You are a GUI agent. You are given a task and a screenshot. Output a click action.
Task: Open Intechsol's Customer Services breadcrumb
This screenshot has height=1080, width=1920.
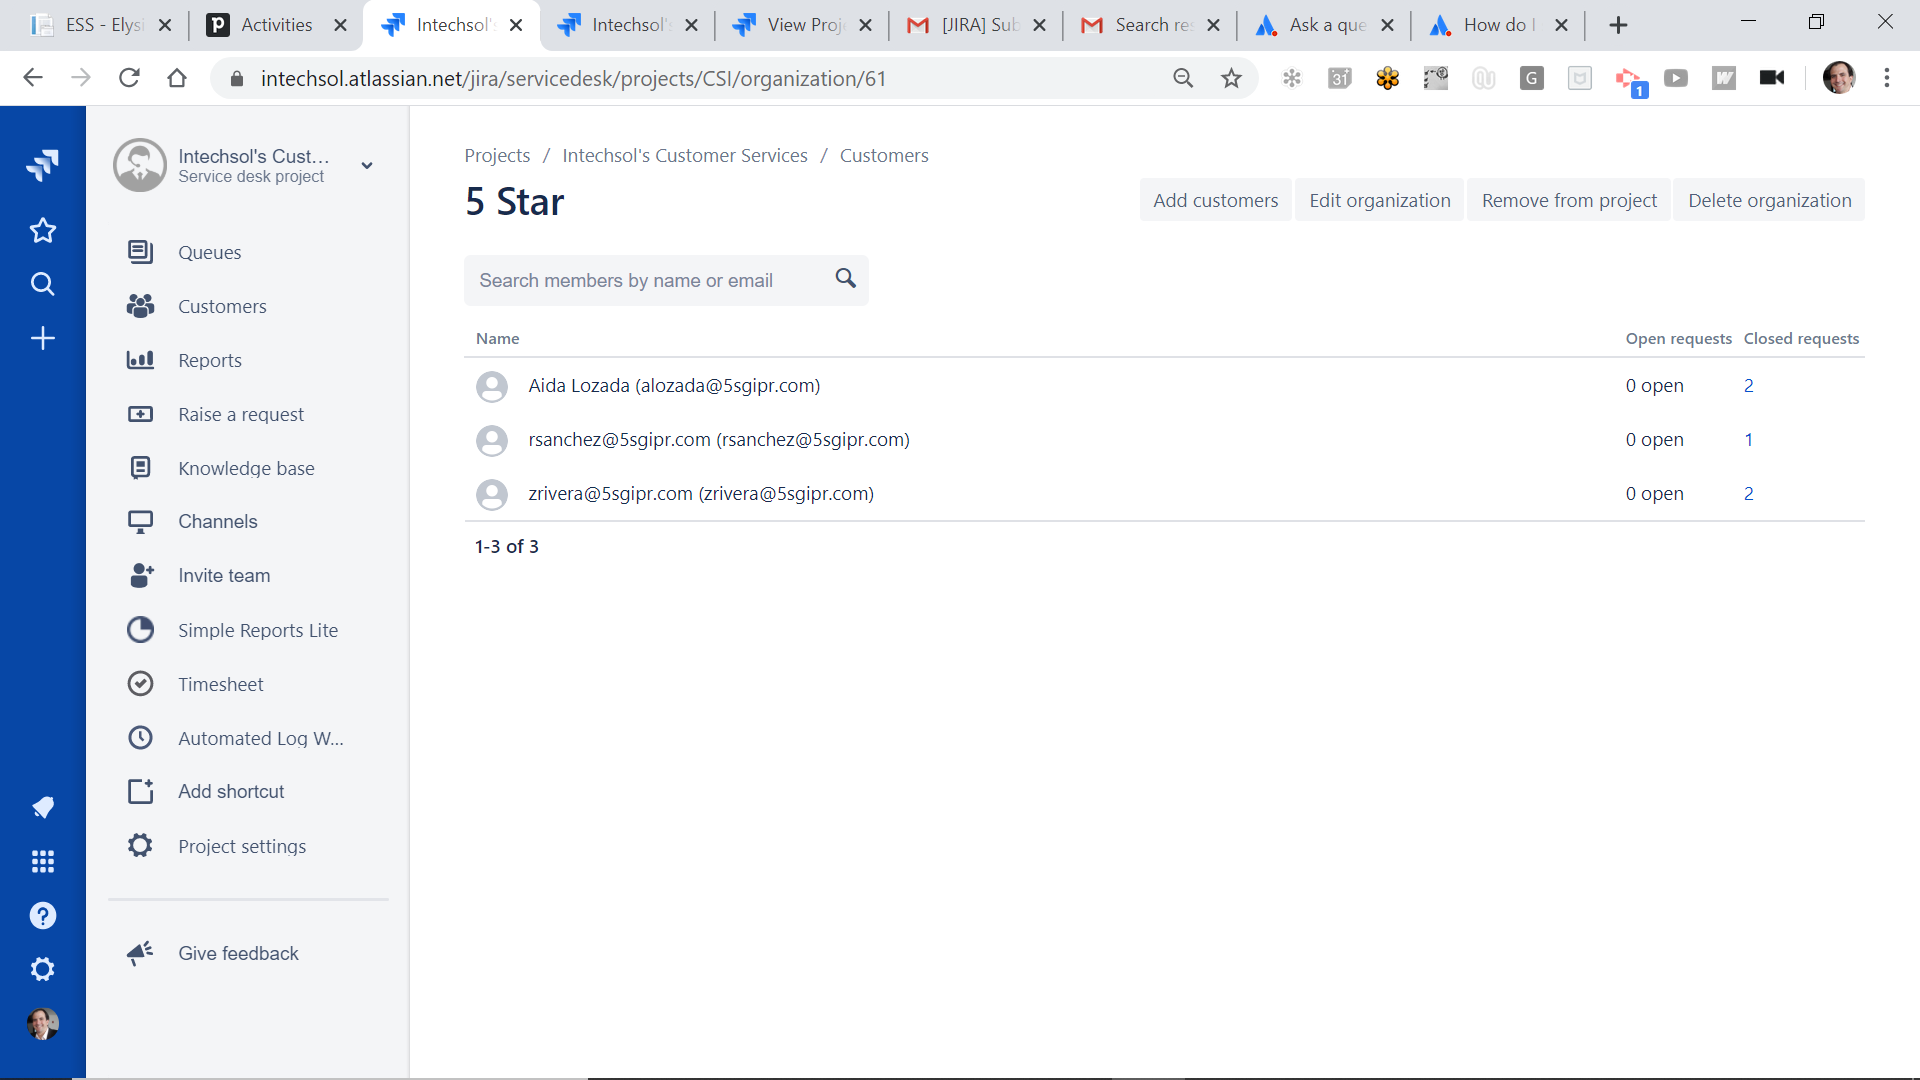685,155
